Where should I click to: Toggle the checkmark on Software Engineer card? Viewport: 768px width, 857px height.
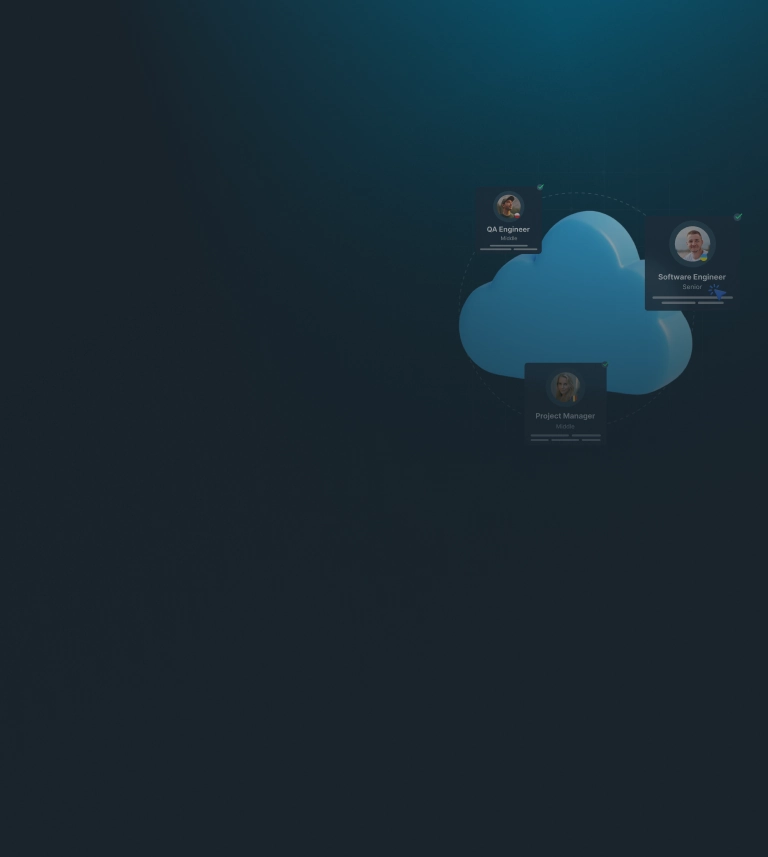[738, 216]
